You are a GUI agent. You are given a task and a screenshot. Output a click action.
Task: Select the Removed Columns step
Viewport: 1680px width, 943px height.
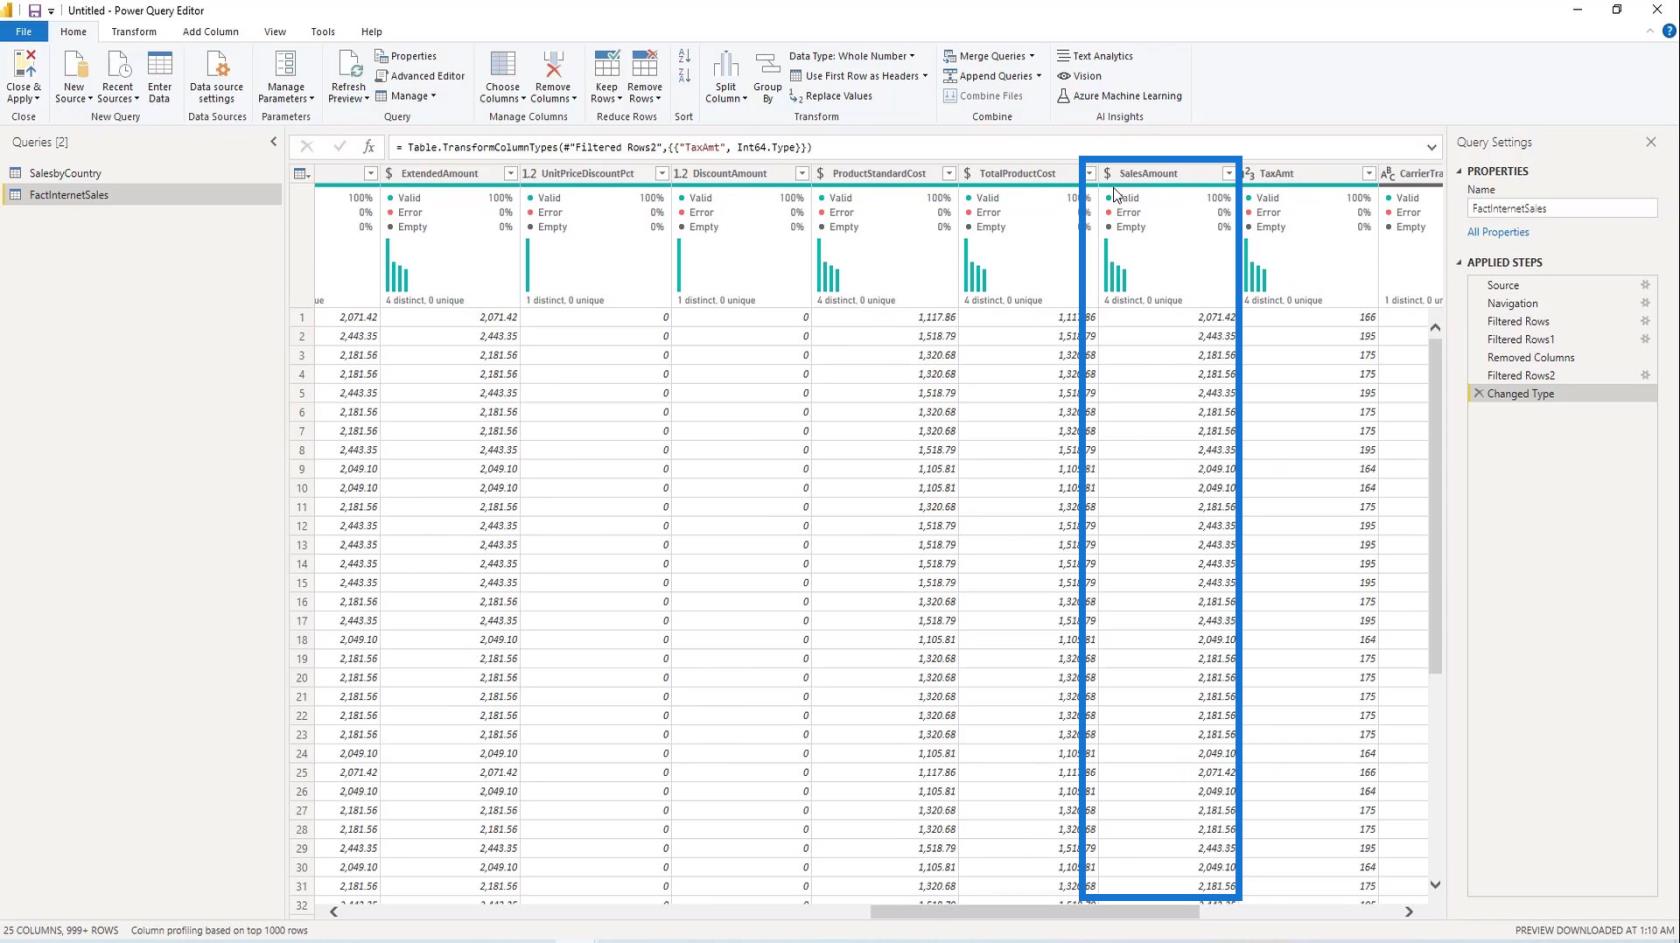tap(1530, 357)
